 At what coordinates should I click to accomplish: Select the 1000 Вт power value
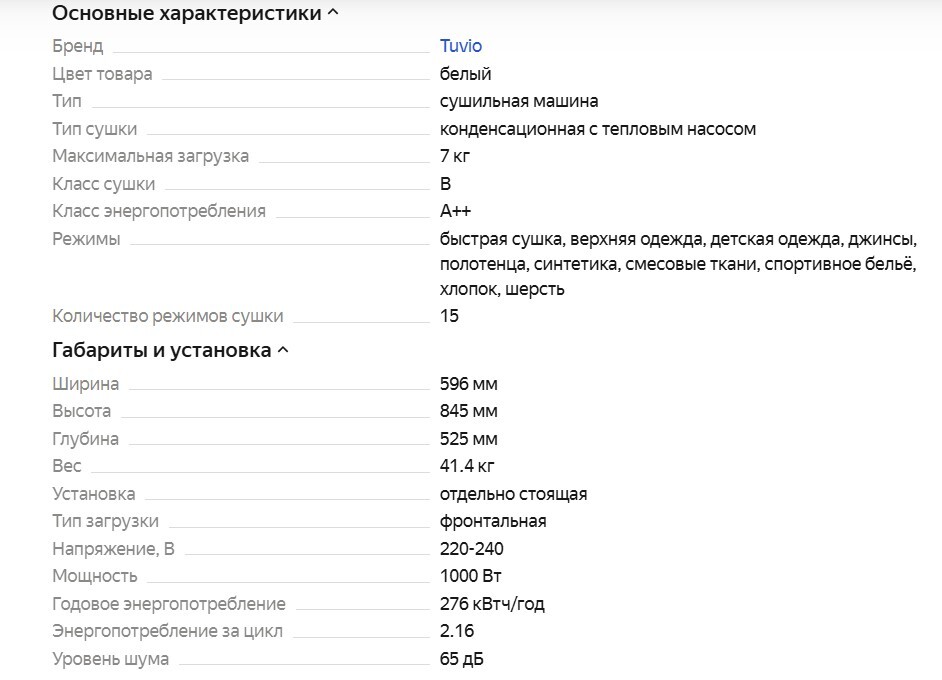pyautogui.click(x=470, y=576)
